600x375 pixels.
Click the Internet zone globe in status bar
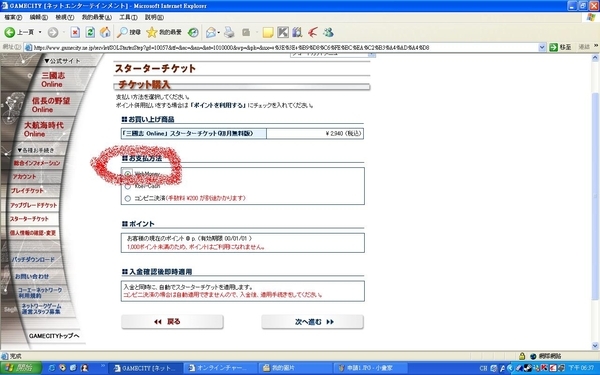pyautogui.click(x=533, y=356)
